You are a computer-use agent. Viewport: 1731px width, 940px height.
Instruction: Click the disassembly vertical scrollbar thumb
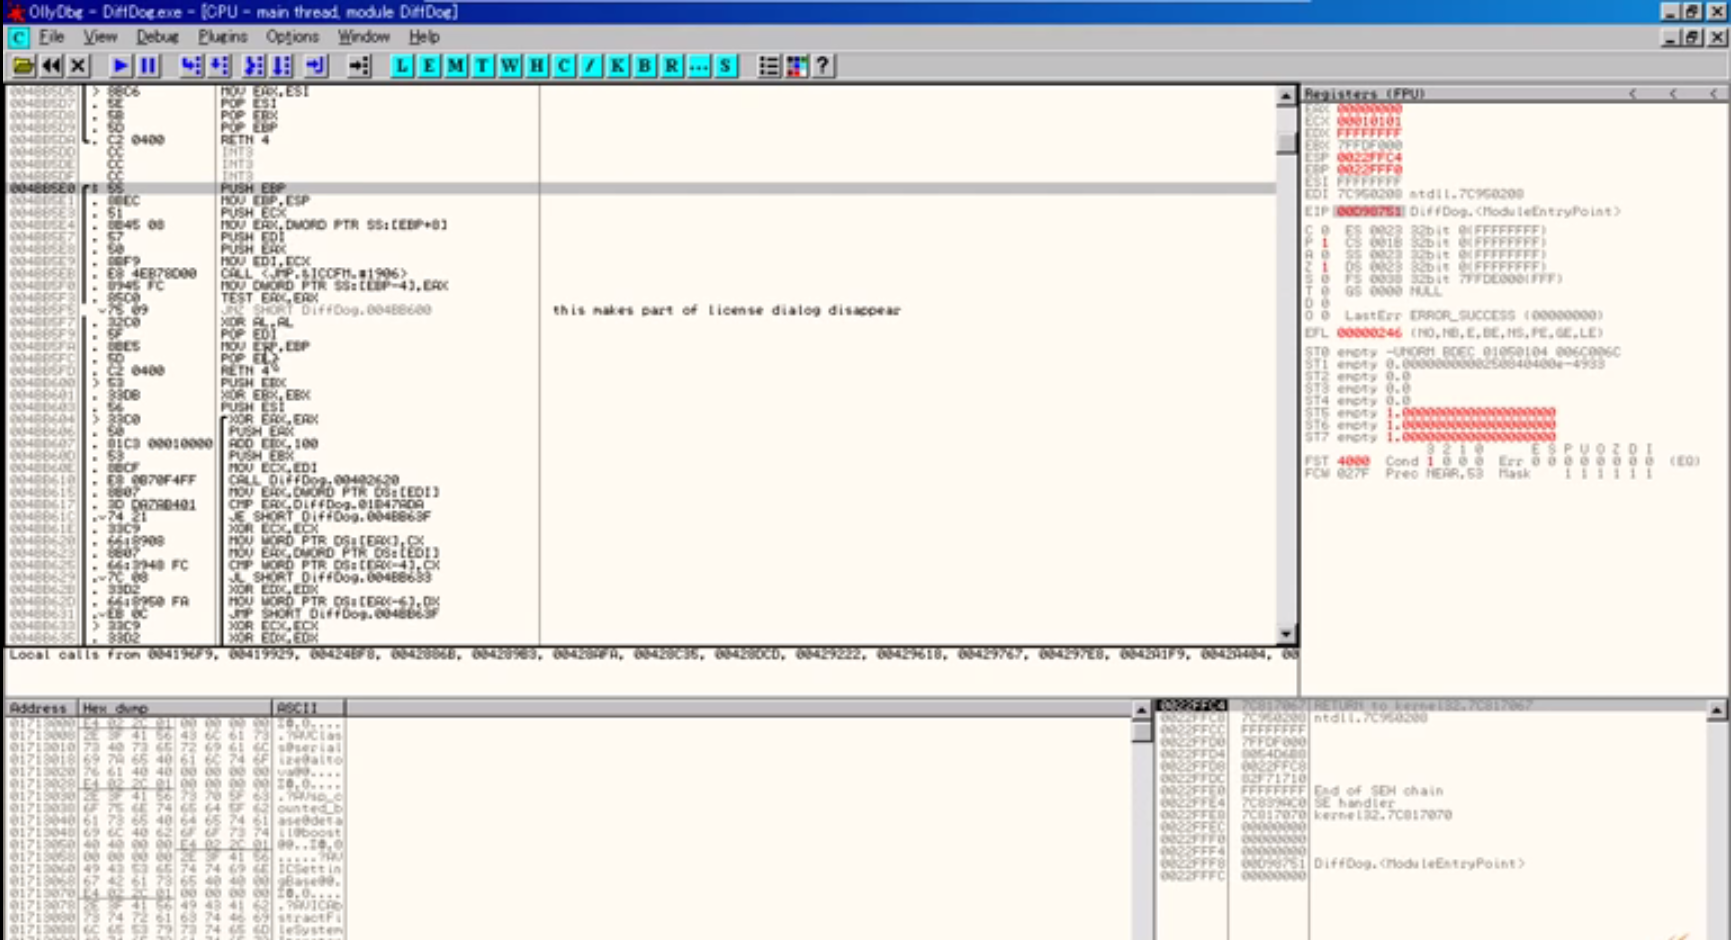click(1286, 142)
